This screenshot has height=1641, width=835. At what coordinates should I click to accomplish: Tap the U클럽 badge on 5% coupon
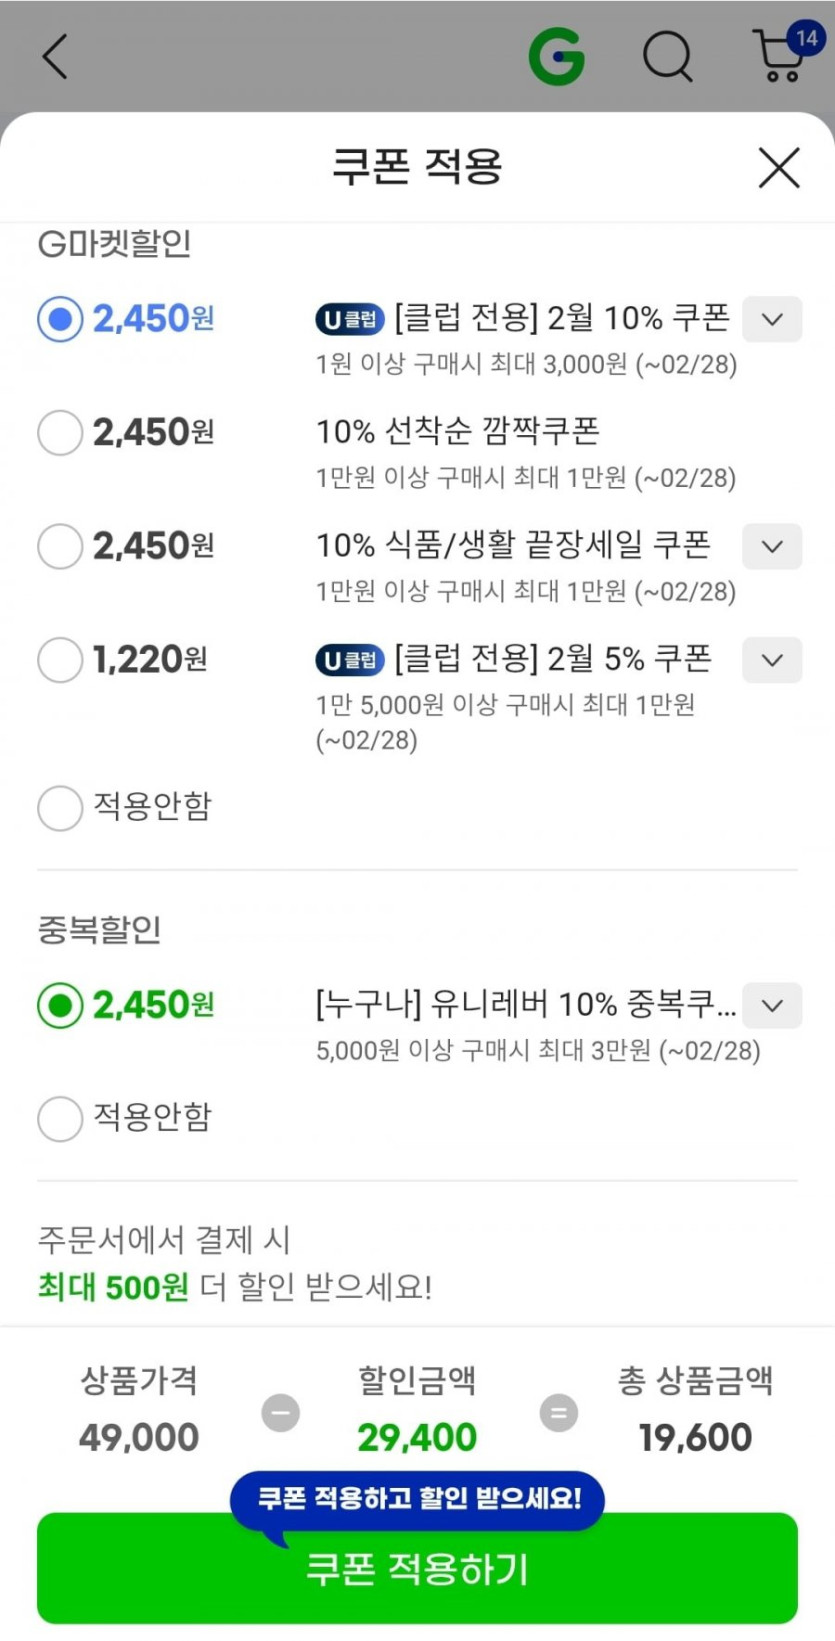pos(350,660)
